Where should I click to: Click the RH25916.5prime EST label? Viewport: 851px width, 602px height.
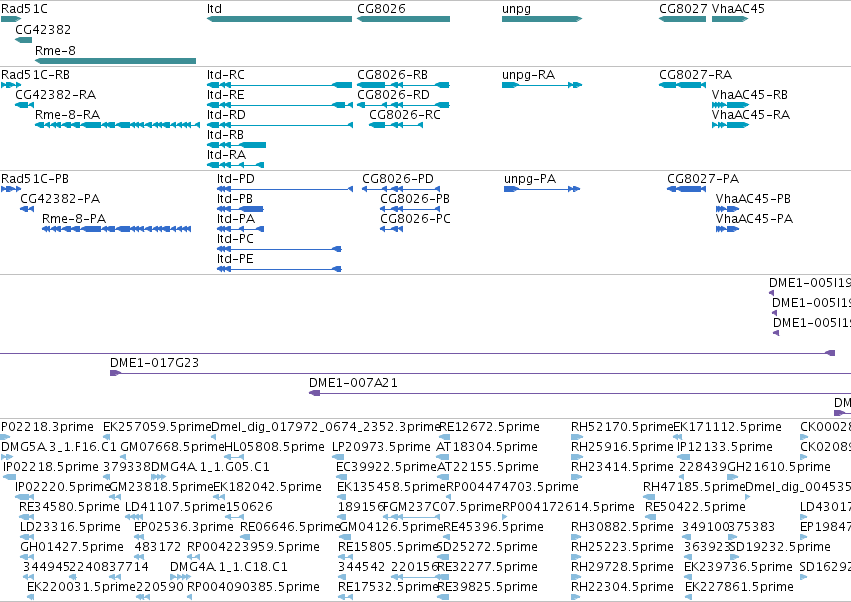click(622, 447)
